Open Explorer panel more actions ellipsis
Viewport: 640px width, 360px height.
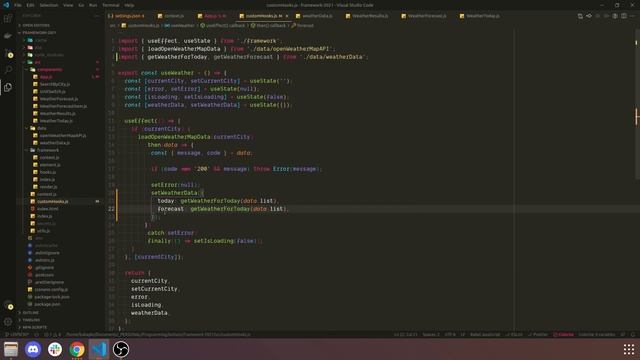click(x=97, y=16)
